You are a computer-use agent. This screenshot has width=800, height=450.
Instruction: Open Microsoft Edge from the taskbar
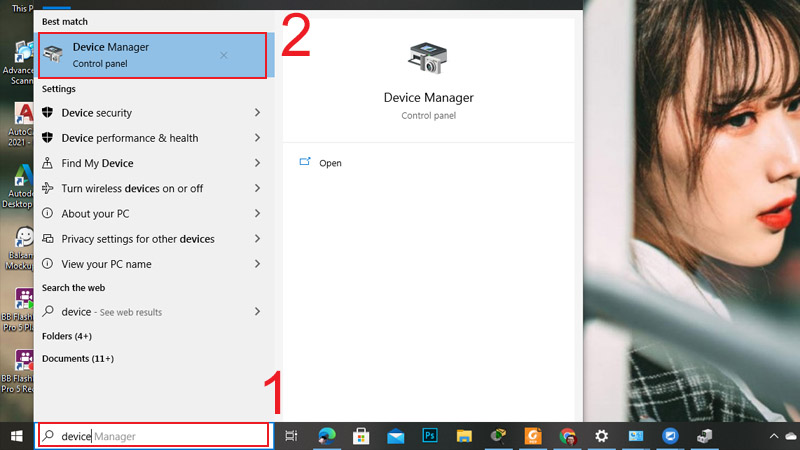click(x=326, y=436)
